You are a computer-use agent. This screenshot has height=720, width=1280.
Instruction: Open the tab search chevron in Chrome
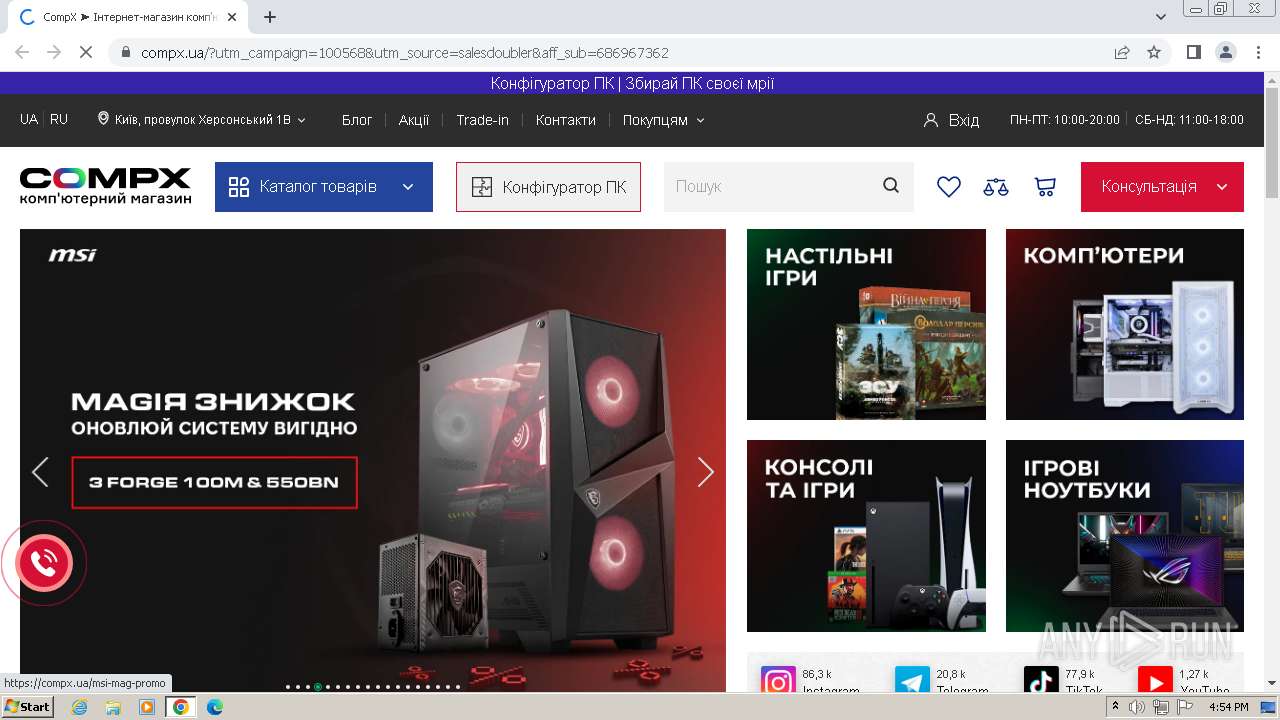coord(1161,17)
